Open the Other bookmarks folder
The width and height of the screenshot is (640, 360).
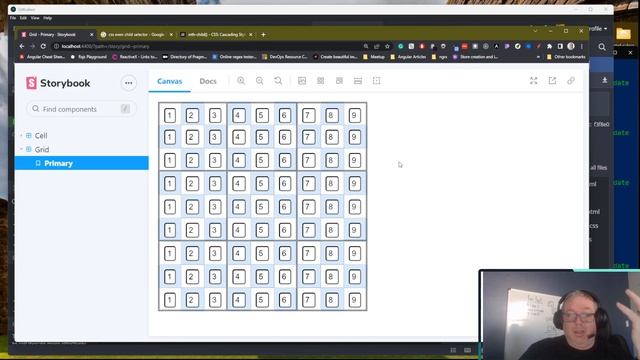pos(567,57)
